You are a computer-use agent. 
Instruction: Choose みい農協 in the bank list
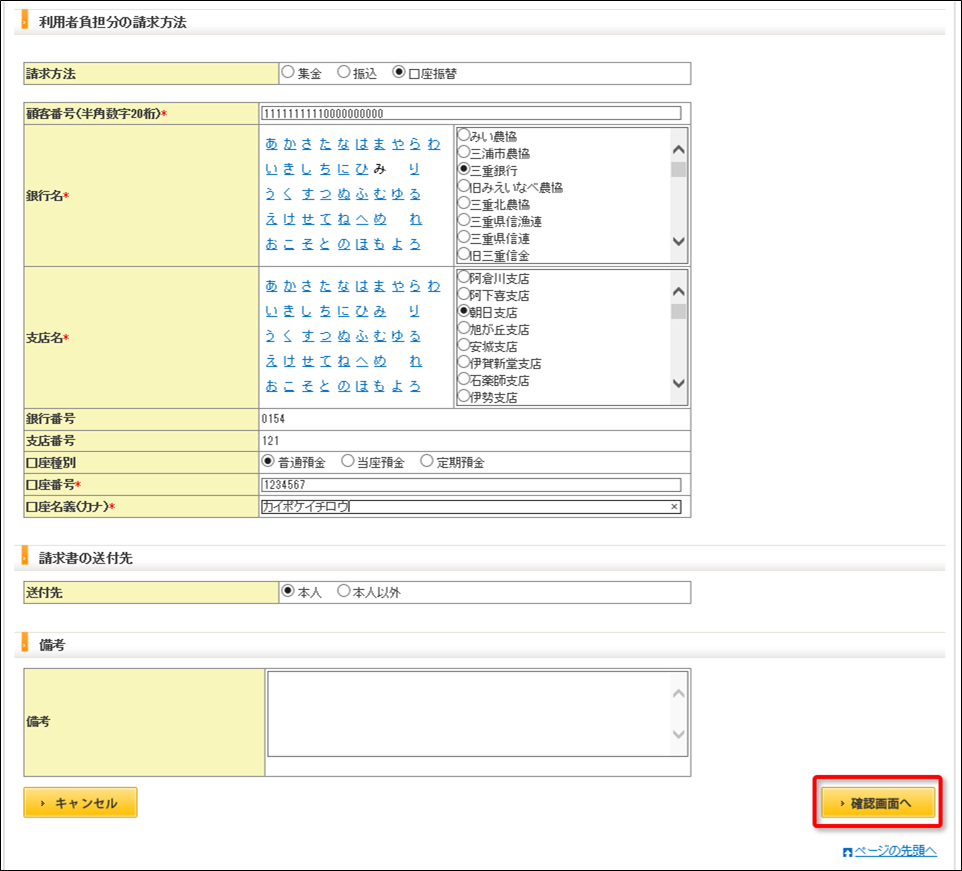click(x=464, y=135)
